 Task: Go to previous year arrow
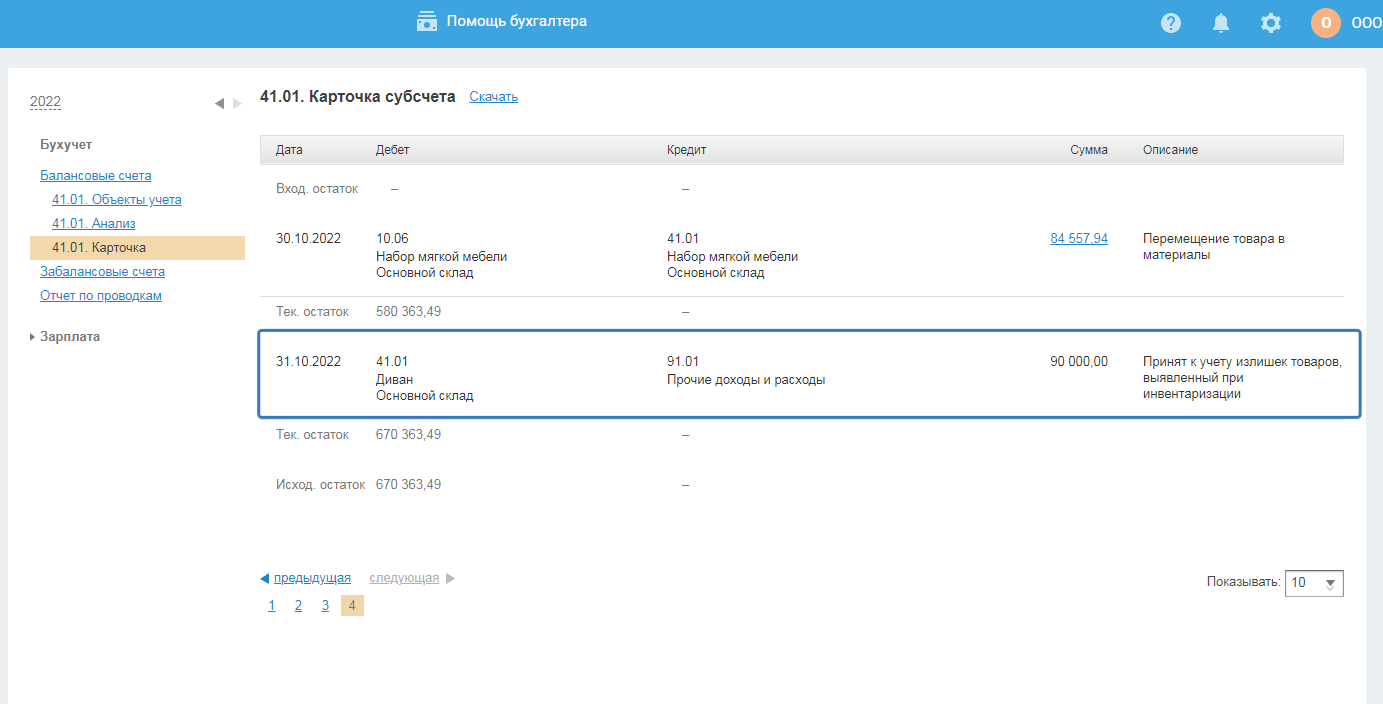click(219, 103)
